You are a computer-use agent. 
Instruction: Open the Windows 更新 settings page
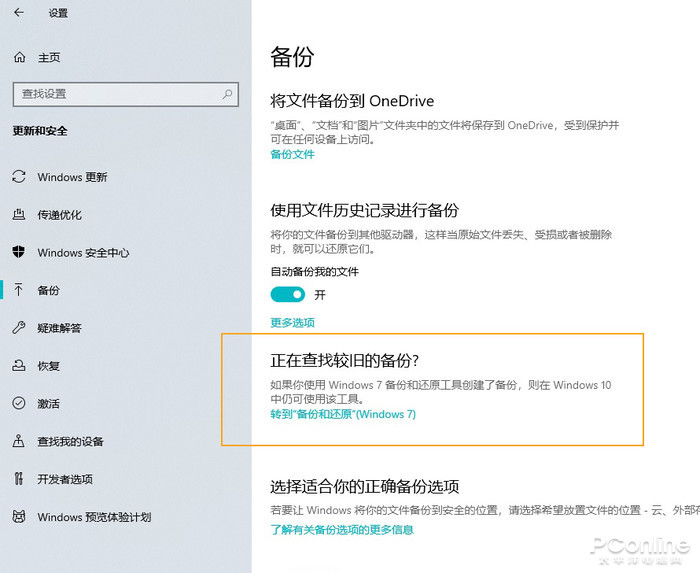(x=72, y=178)
